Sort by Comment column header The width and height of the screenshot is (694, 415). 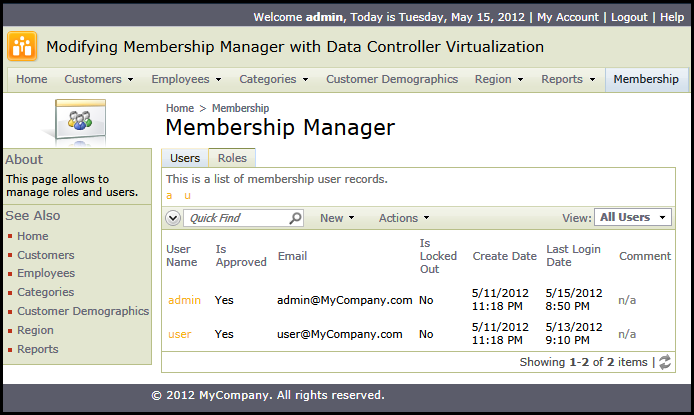tap(645, 256)
